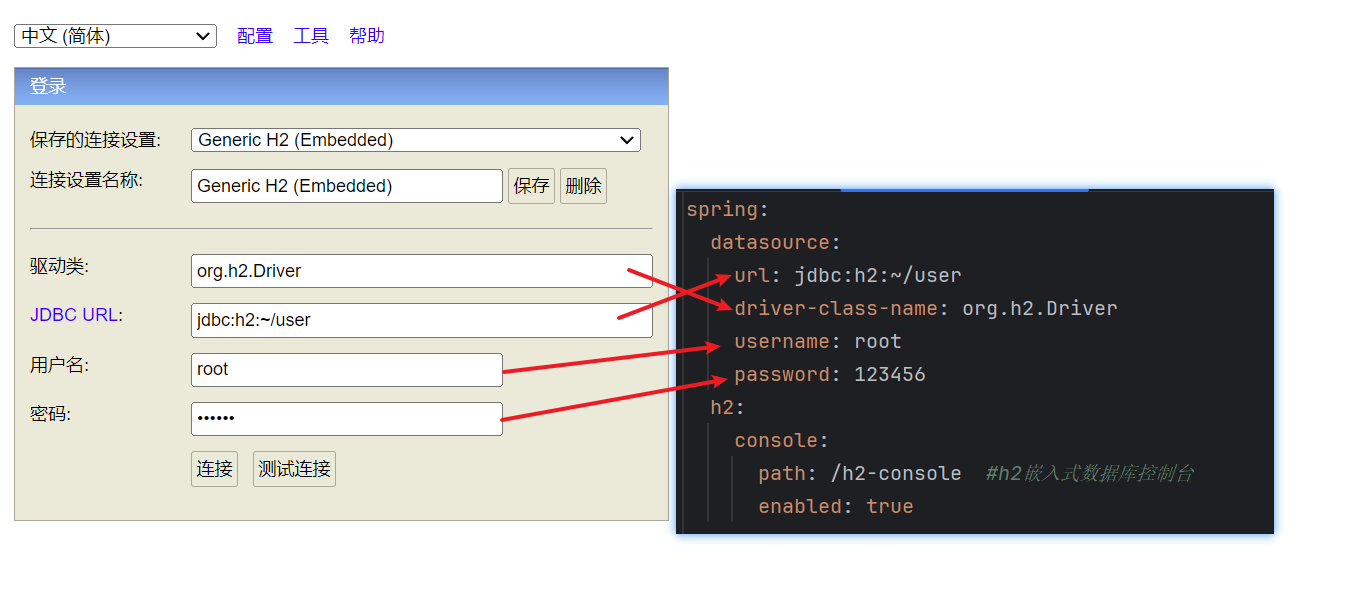1362x610 pixels.
Task: Open the 配置 link
Action: click(255, 36)
